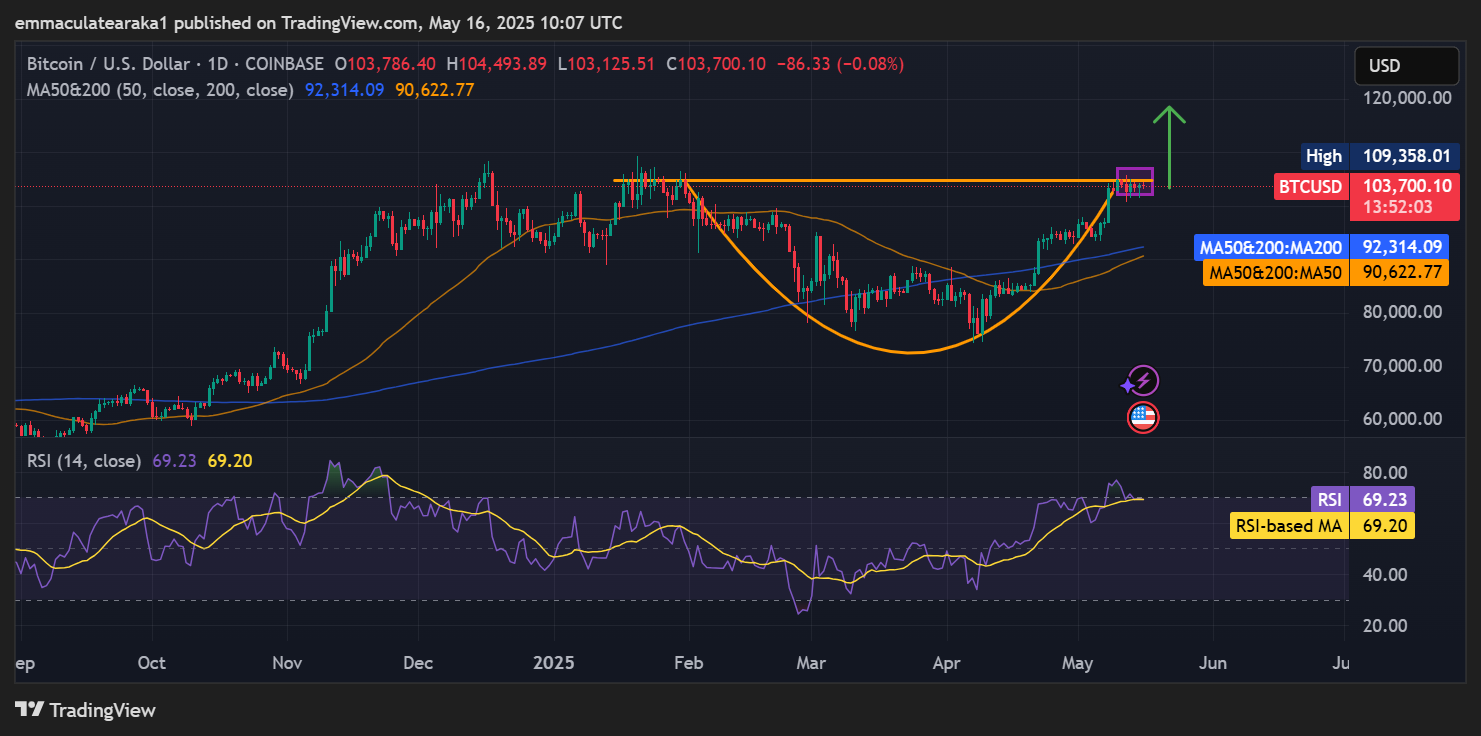This screenshot has width=1481, height=736.
Task: Click the yellow 69.20 RSI legend value
Action: click(x=229, y=461)
